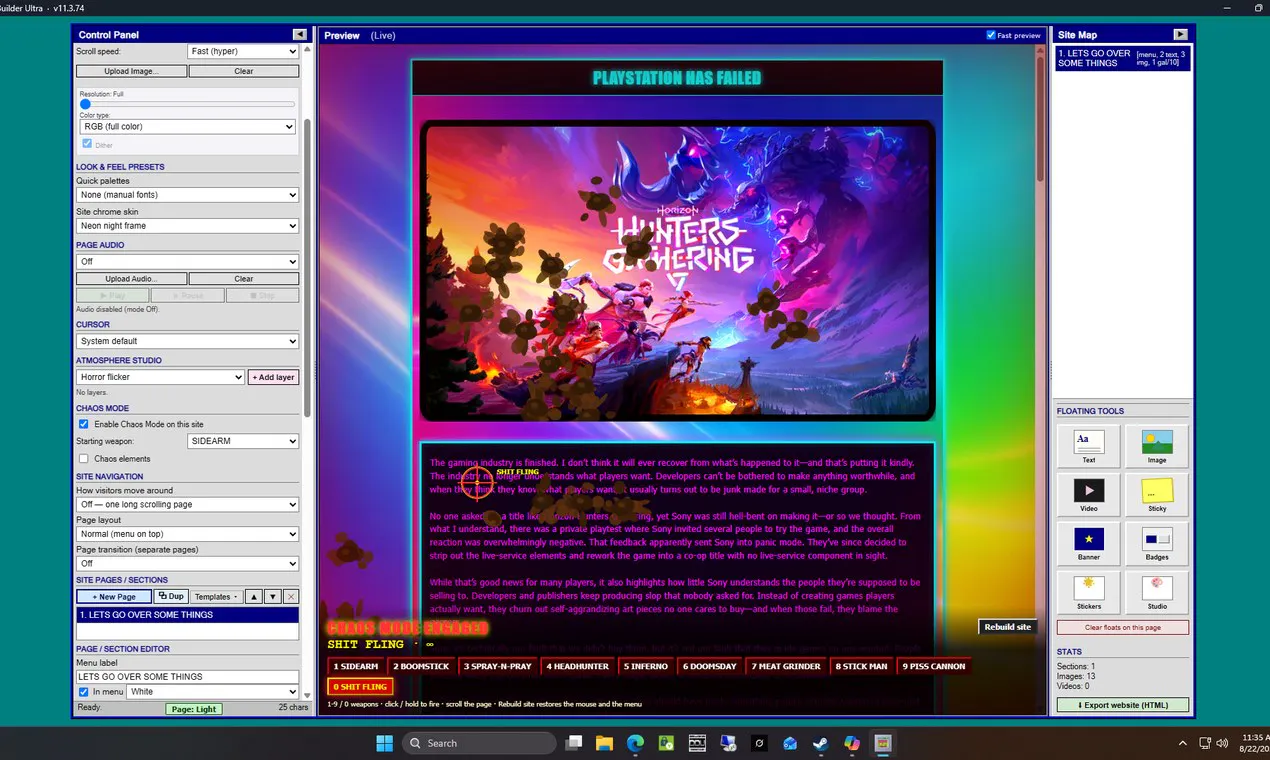
Task: Select weapon 6 DOOMSDAY
Action: tap(710, 666)
